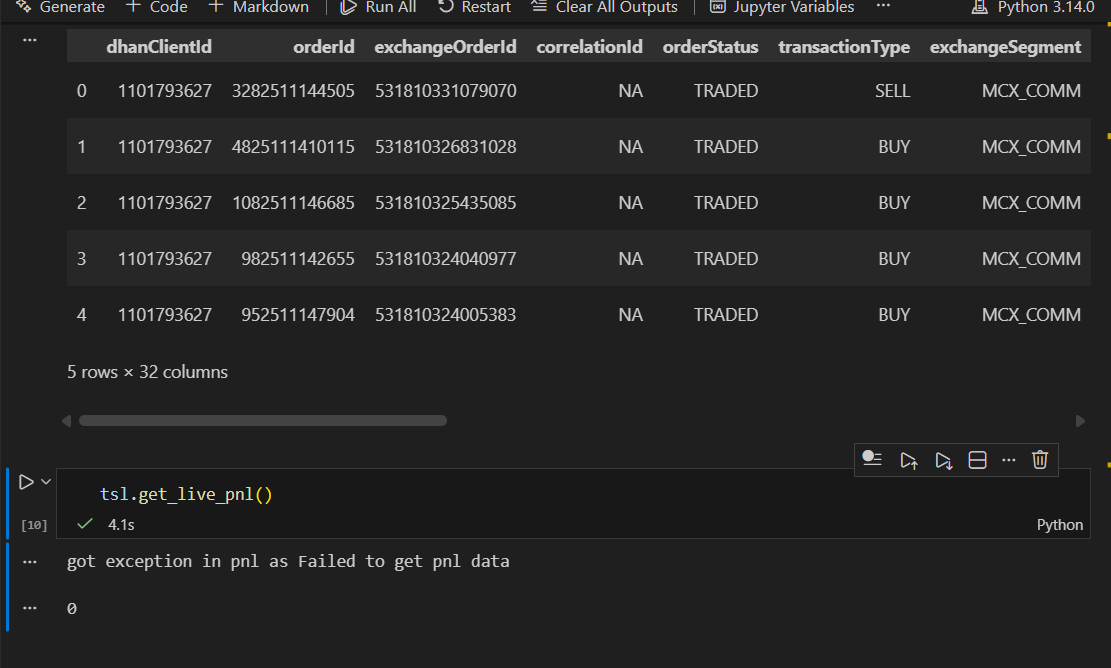
Task: Click the dataframe horizontal scrollbar thumb
Action: (262, 421)
